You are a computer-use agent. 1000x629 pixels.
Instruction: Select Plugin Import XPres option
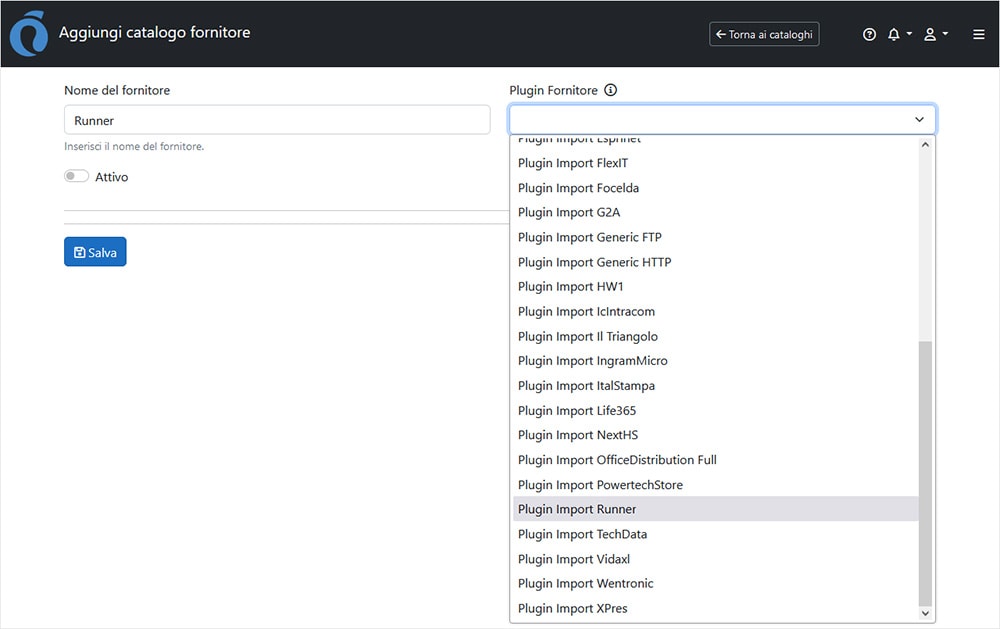coord(572,608)
